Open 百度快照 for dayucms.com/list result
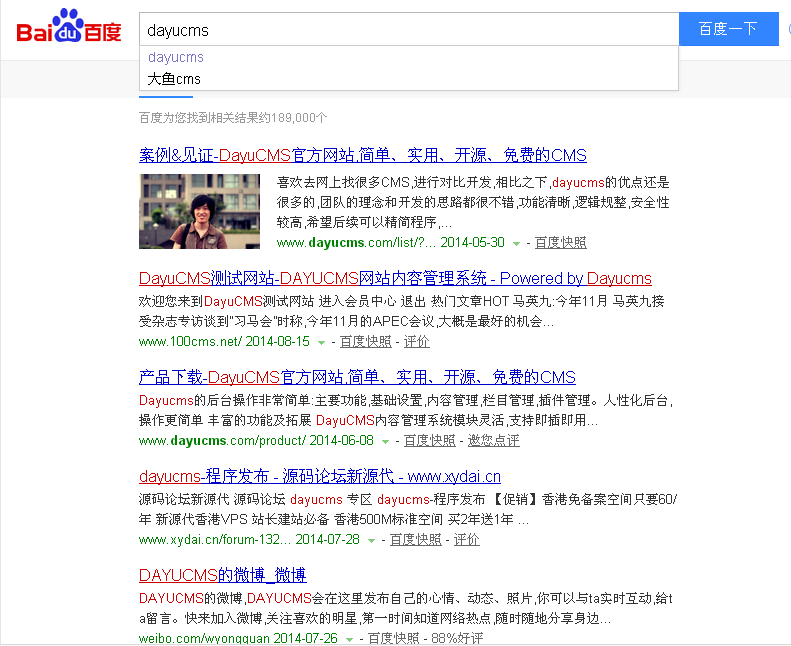This screenshot has width=791, height=646. (x=560, y=243)
